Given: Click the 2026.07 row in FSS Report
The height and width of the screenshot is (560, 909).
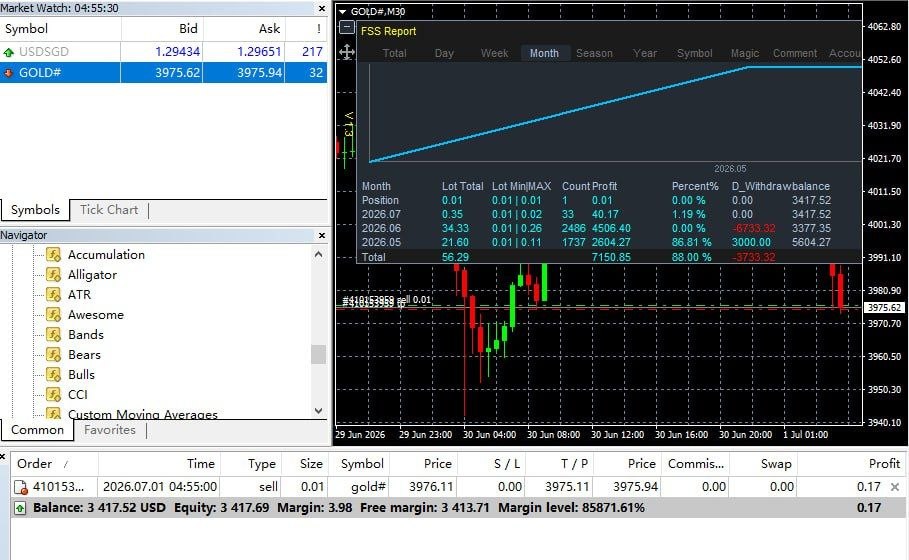Looking at the screenshot, I should [x=609, y=214].
